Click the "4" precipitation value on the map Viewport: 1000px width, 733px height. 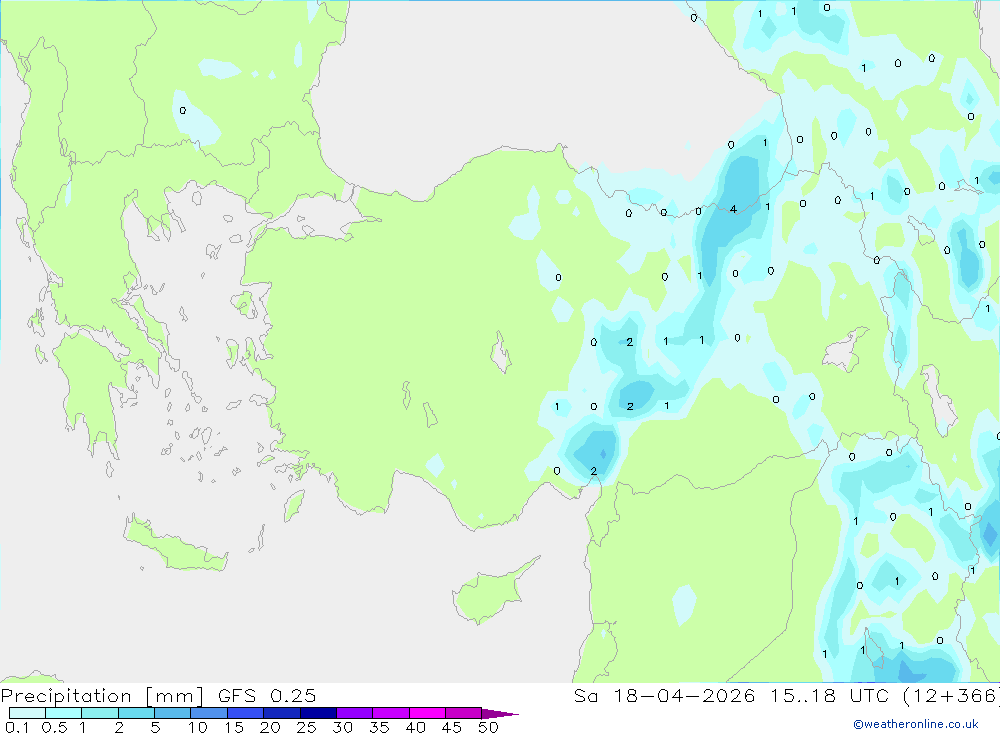click(x=733, y=209)
